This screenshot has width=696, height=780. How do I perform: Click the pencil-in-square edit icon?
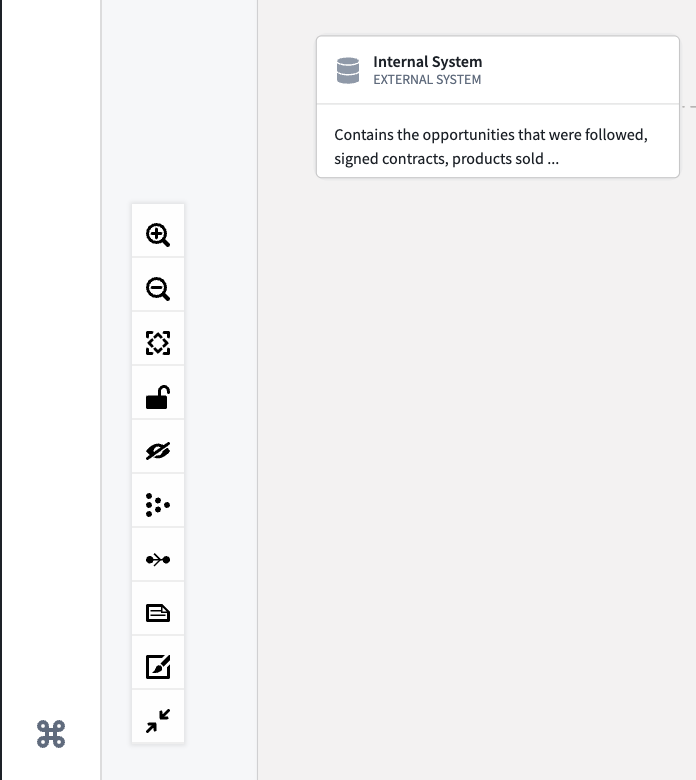[158, 667]
